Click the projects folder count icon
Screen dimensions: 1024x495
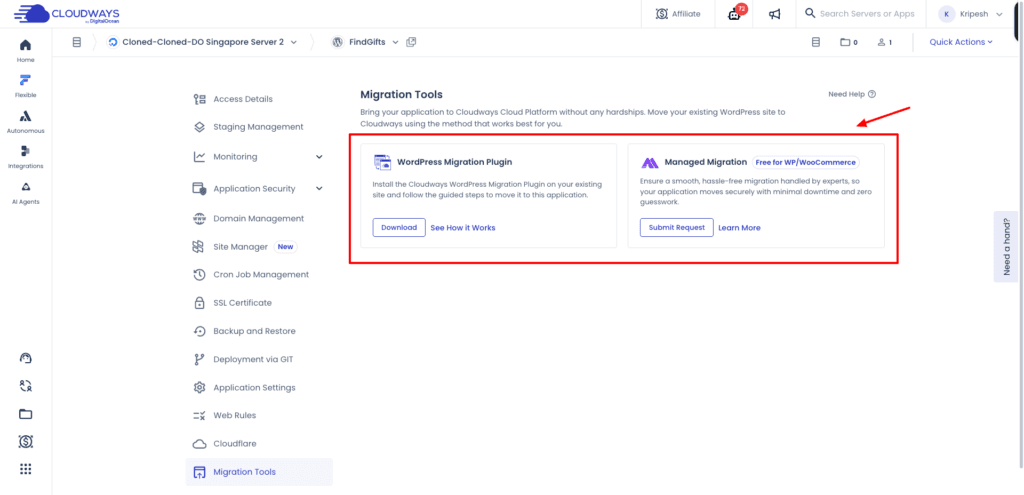[x=848, y=42]
